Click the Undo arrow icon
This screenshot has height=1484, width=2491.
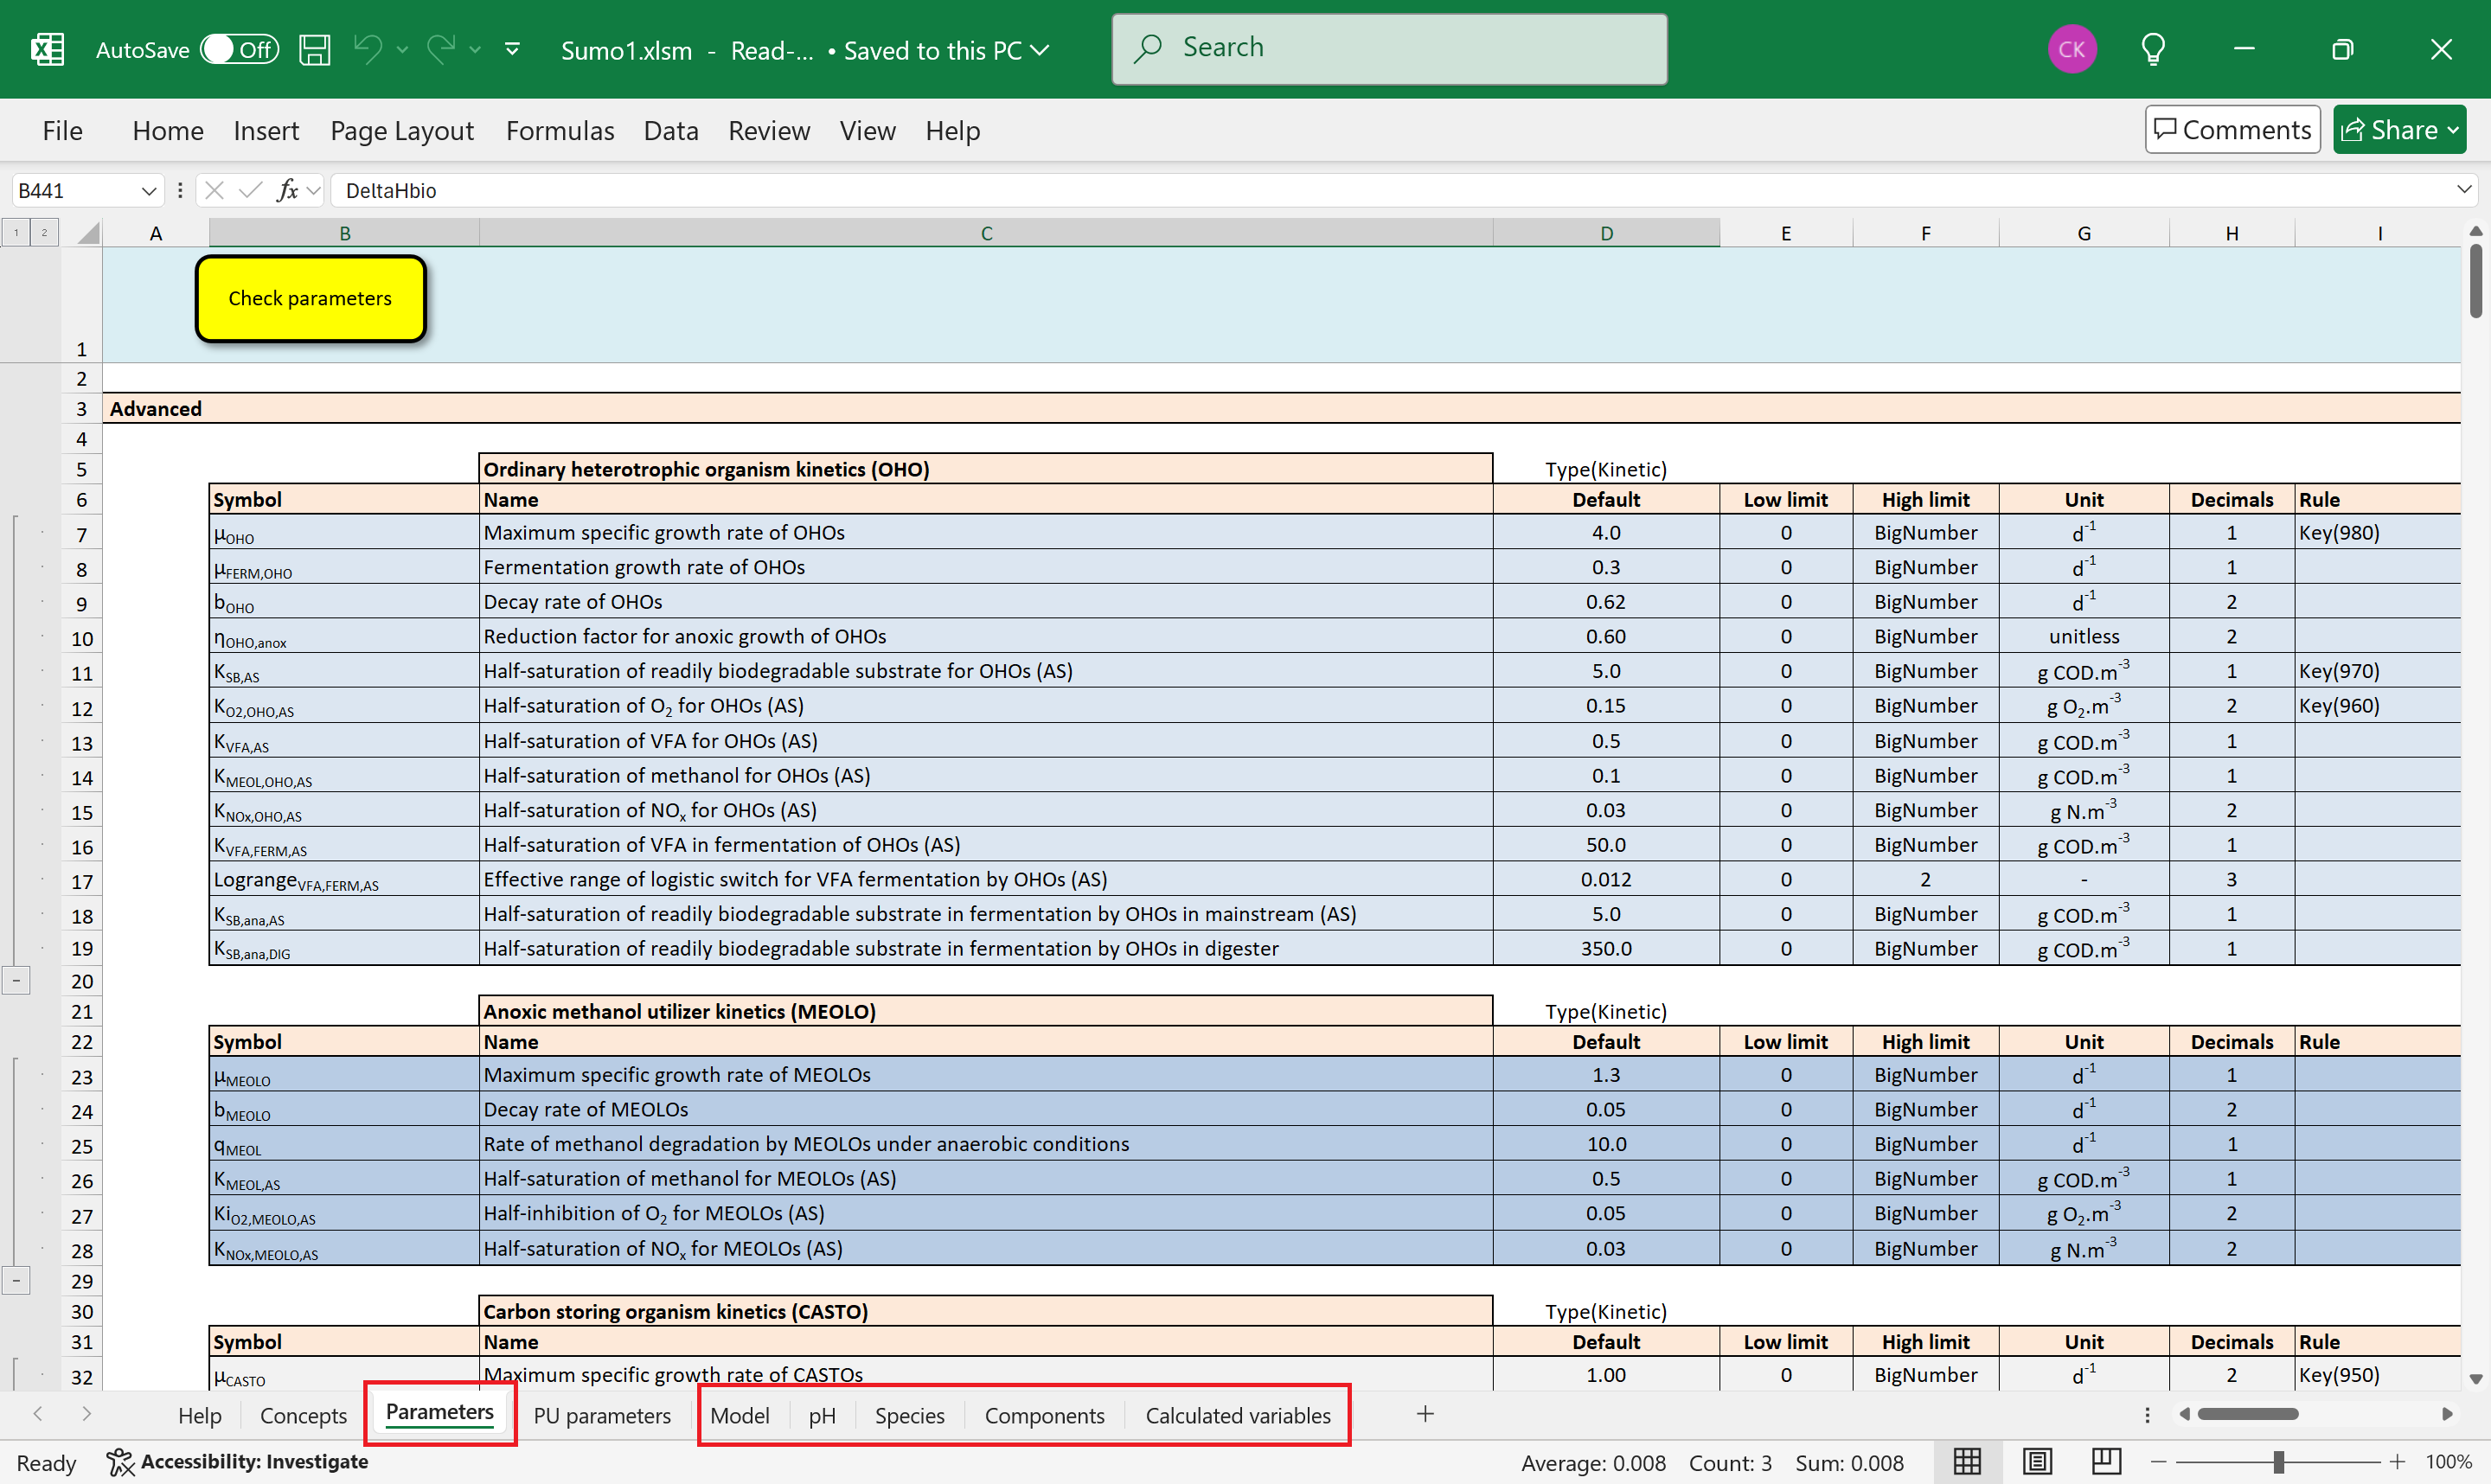[367, 49]
